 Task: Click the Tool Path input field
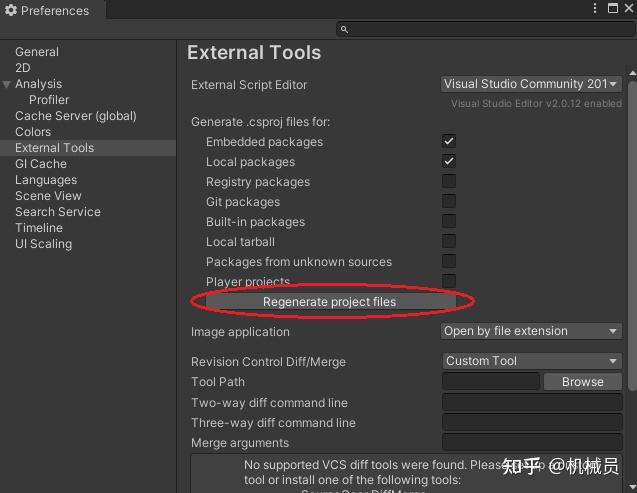(x=491, y=382)
